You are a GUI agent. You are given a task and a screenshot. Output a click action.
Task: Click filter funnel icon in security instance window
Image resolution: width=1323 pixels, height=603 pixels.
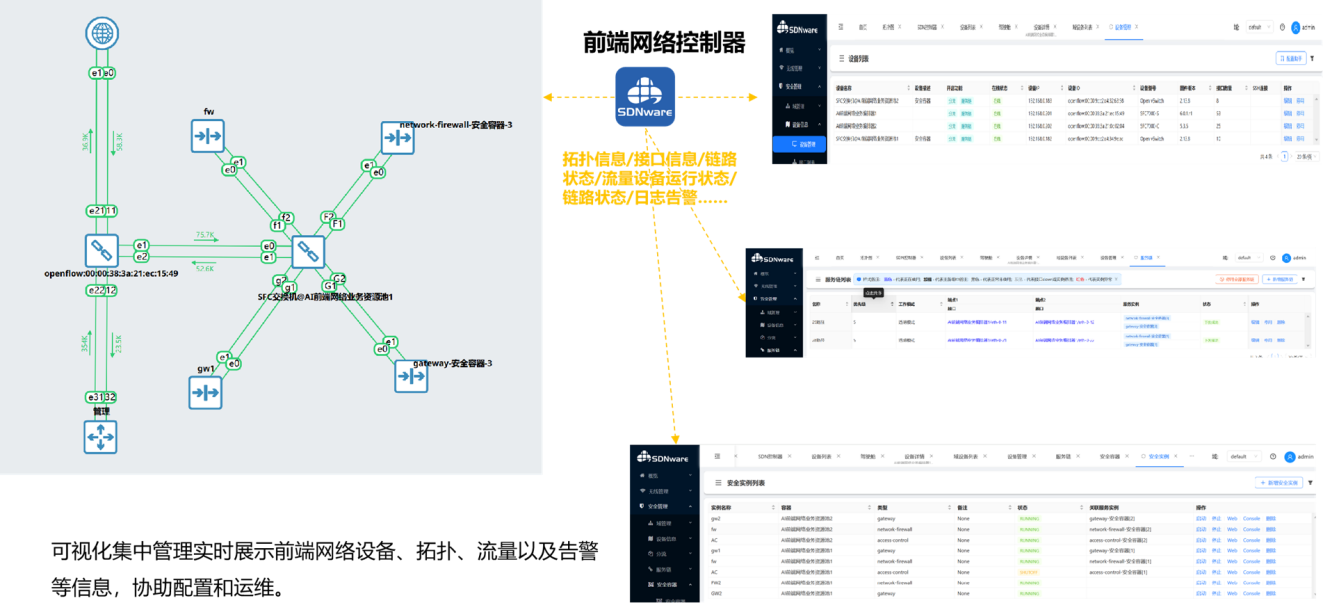click(x=1310, y=483)
